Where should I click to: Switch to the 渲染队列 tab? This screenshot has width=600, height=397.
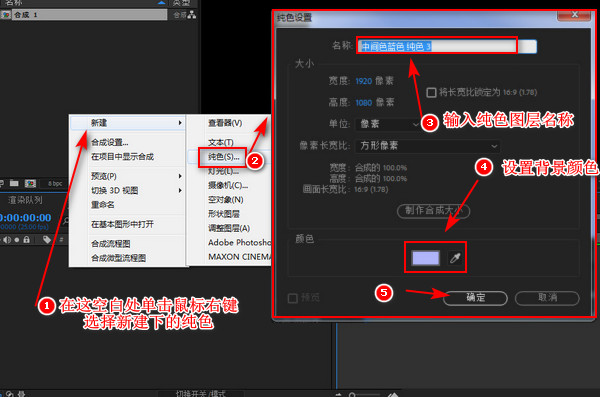point(25,200)
